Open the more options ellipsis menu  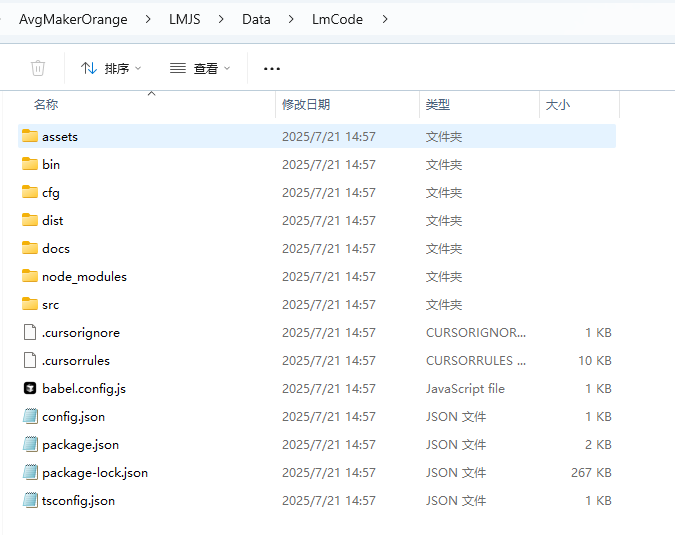tap(272, 68)
